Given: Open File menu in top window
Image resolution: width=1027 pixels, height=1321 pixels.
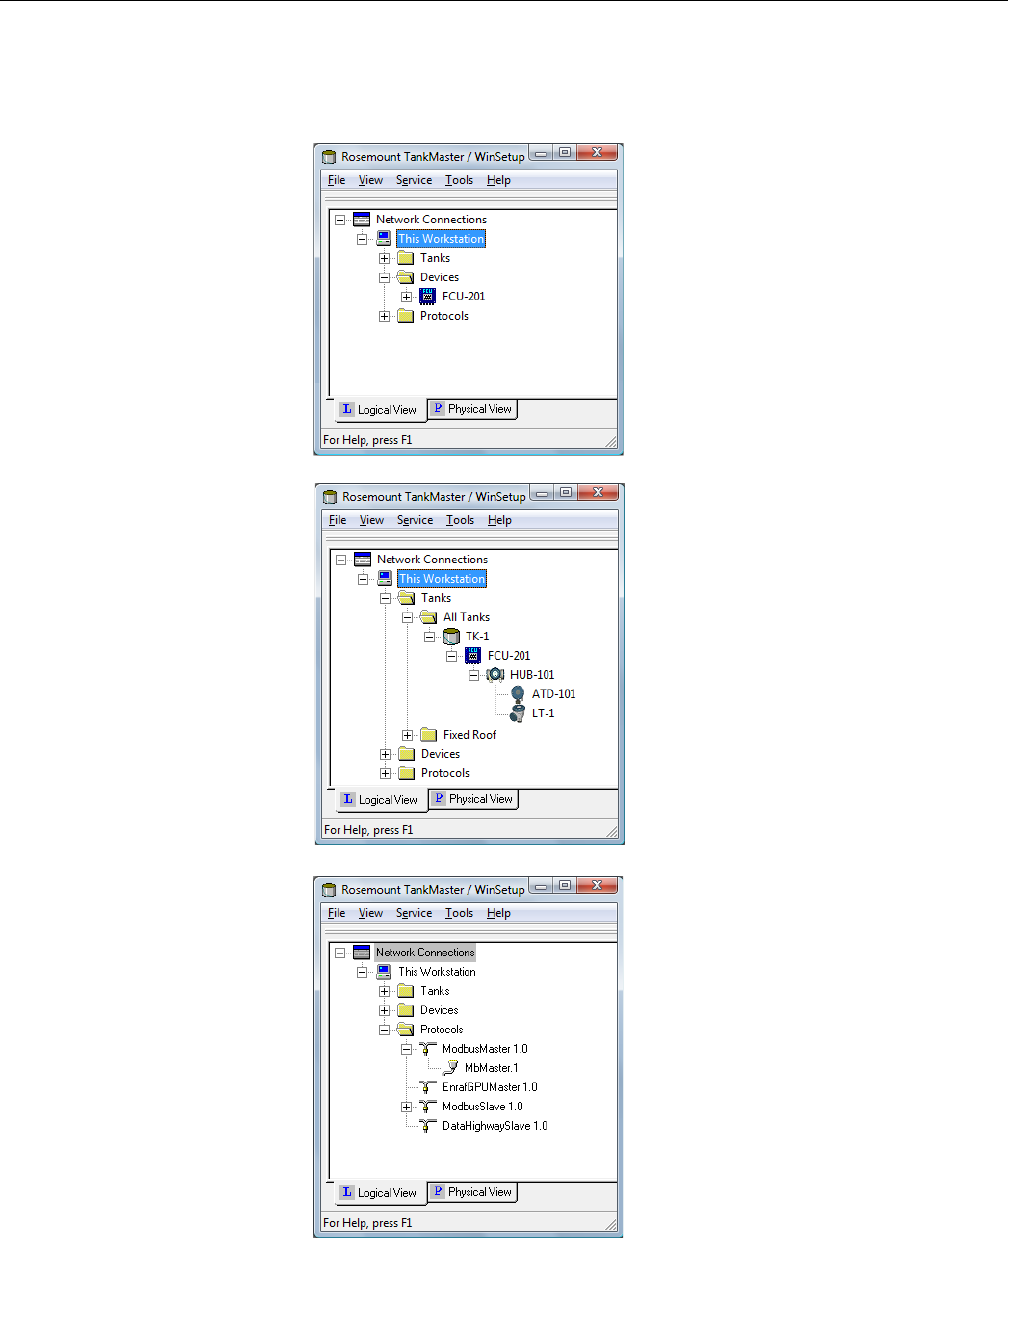Looking at the screenshot, I should 337,180.
